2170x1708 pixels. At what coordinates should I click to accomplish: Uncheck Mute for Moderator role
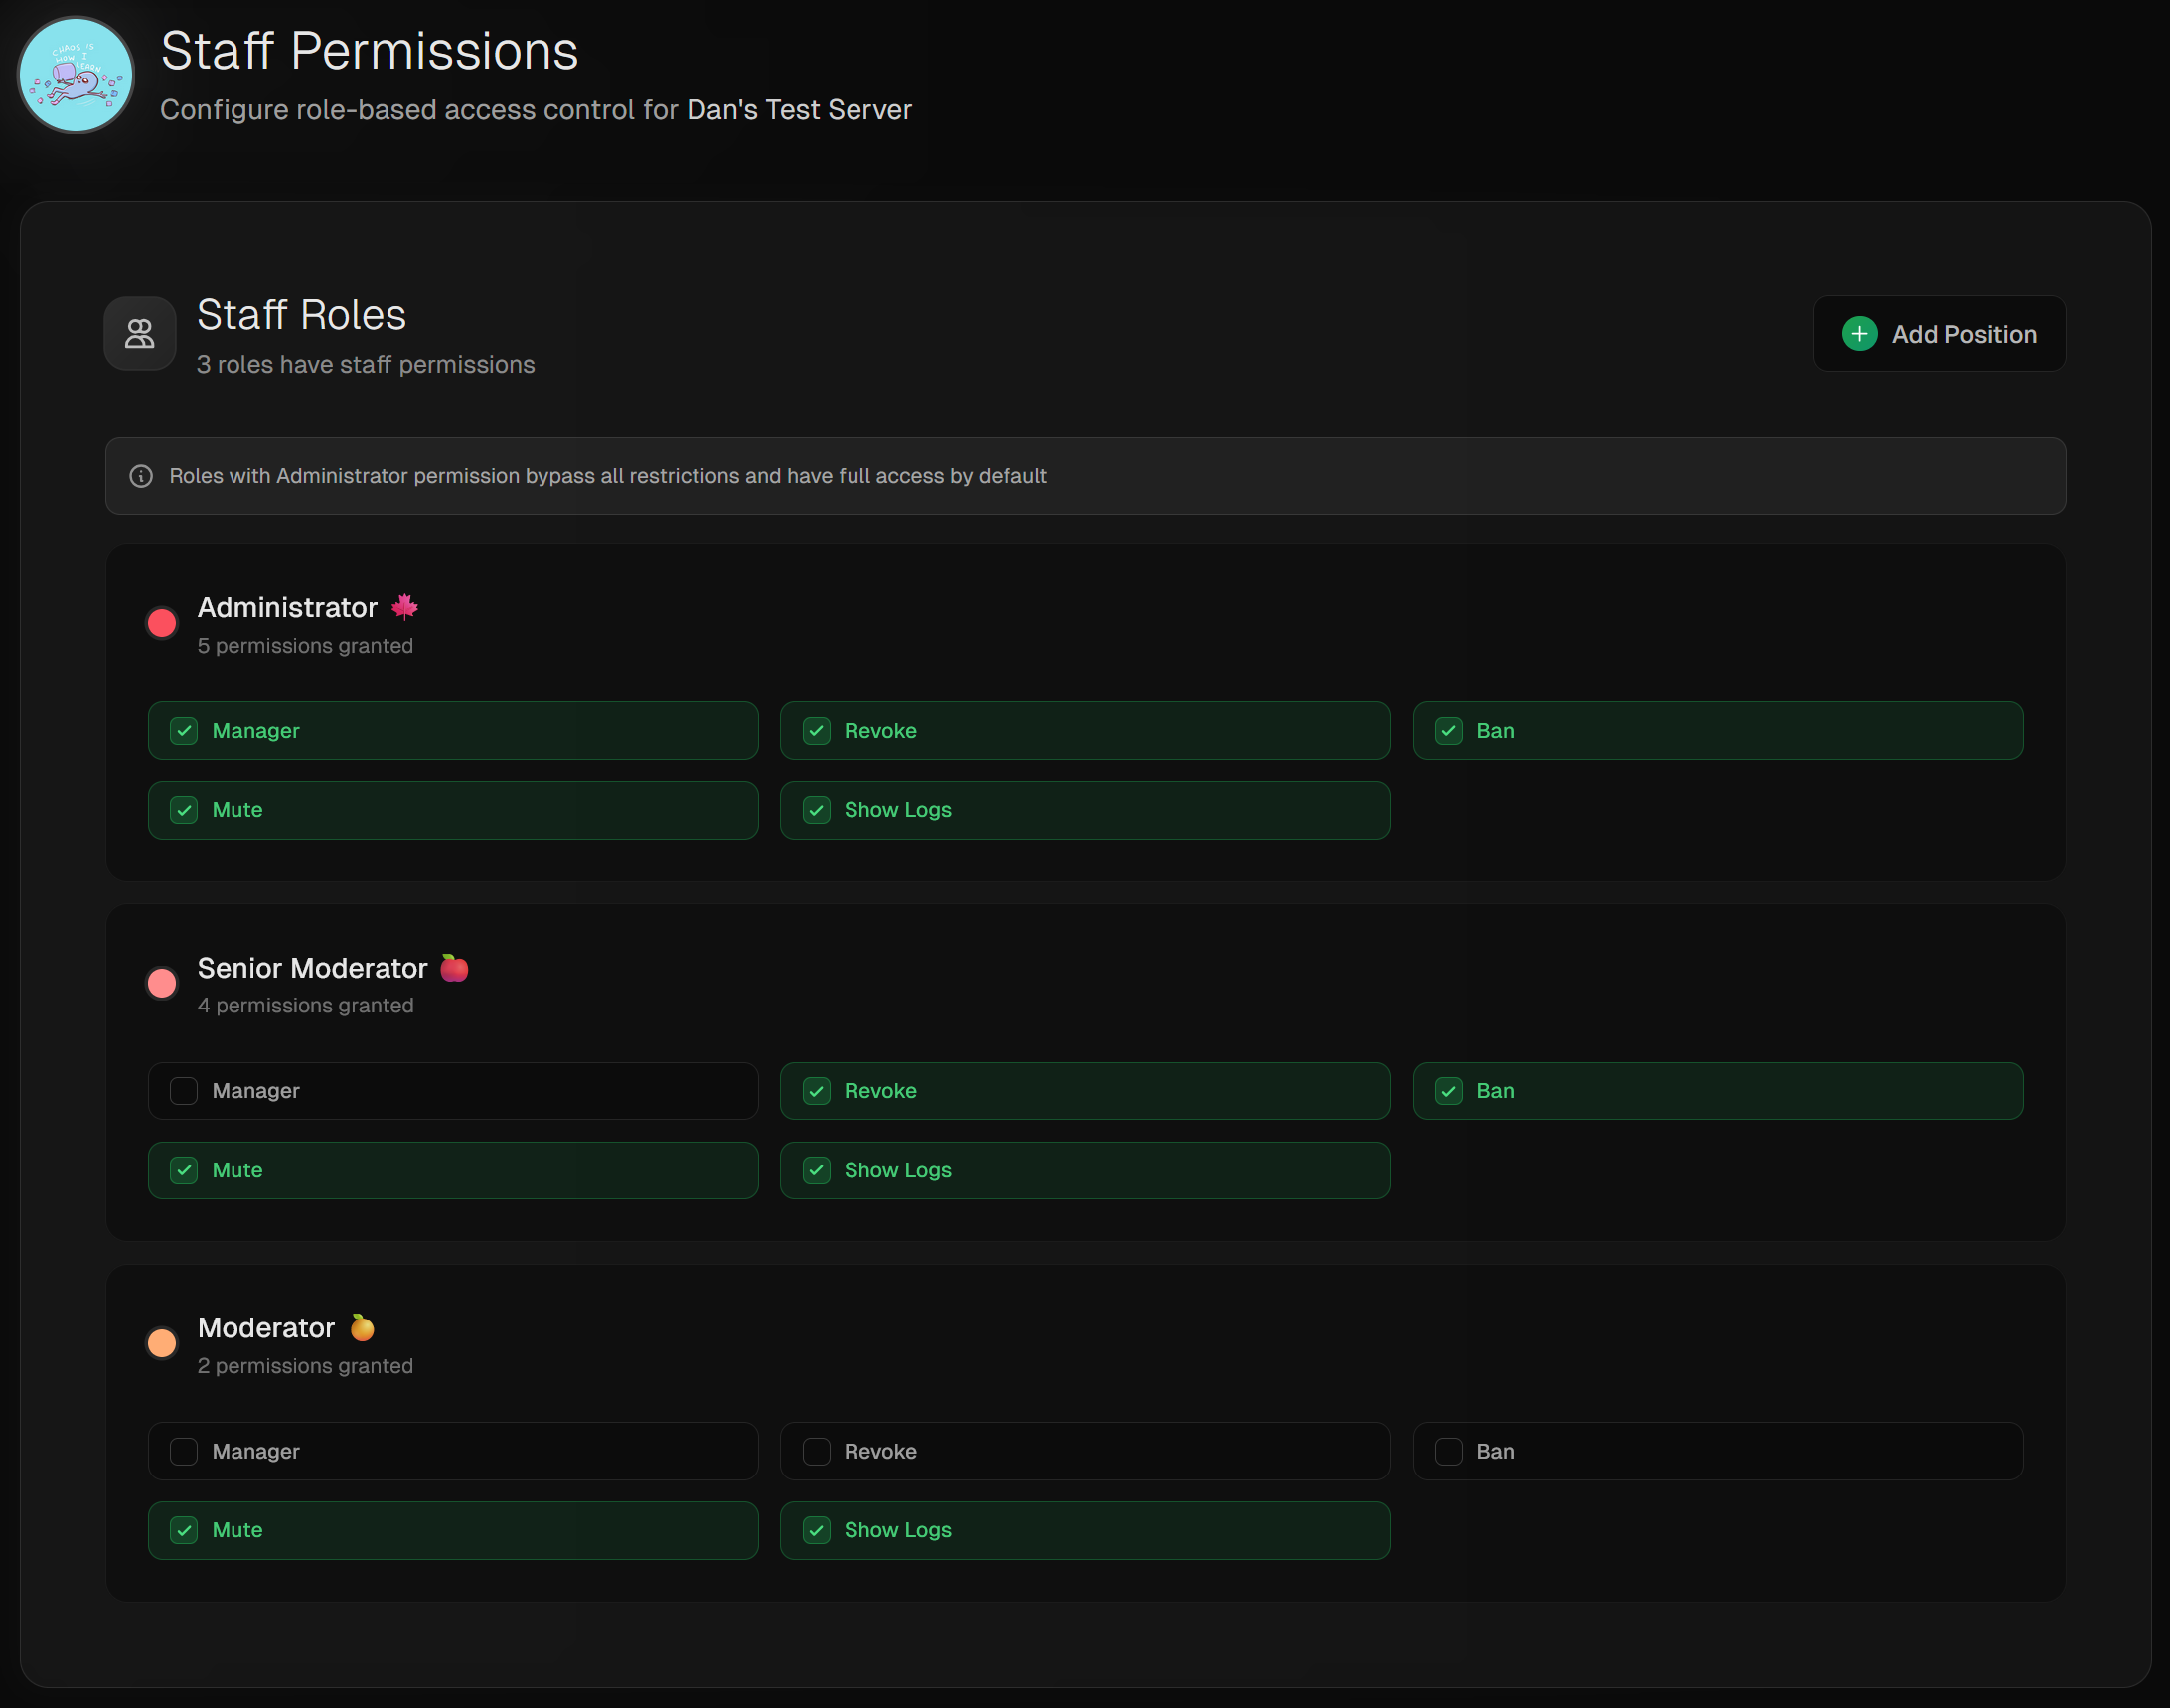(184, 1530)
